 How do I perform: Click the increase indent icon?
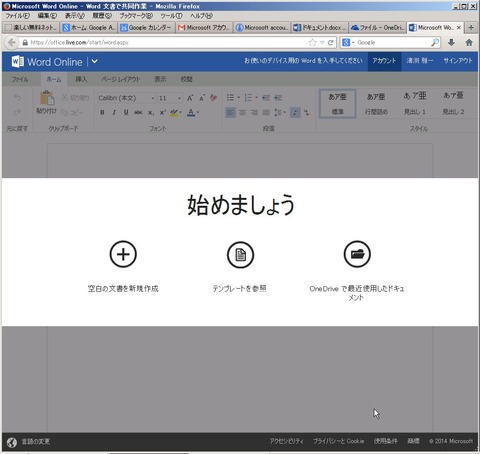coord(278,98)
